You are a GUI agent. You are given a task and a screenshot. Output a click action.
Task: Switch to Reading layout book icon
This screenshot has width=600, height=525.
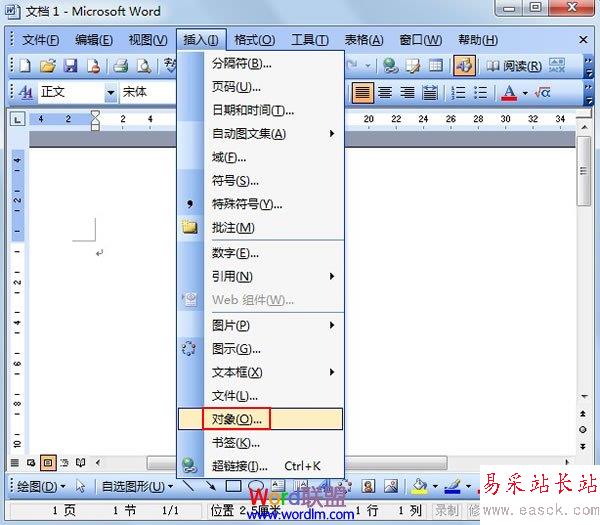click(x=80, y=463)
